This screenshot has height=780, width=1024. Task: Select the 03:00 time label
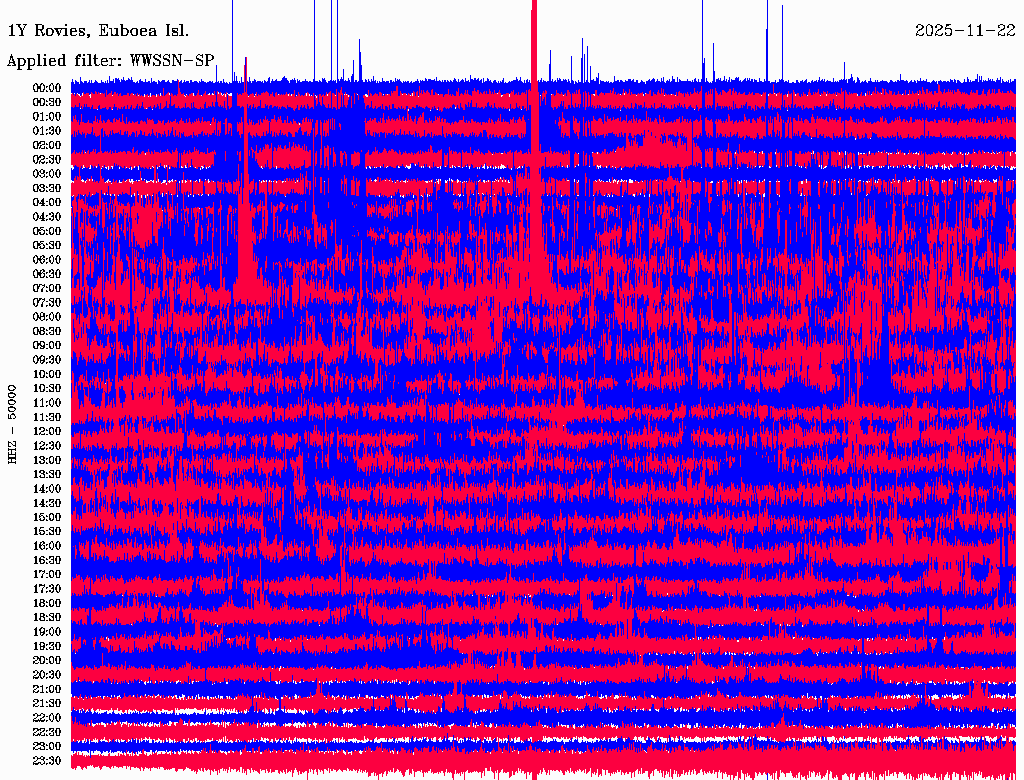[47, 174]
